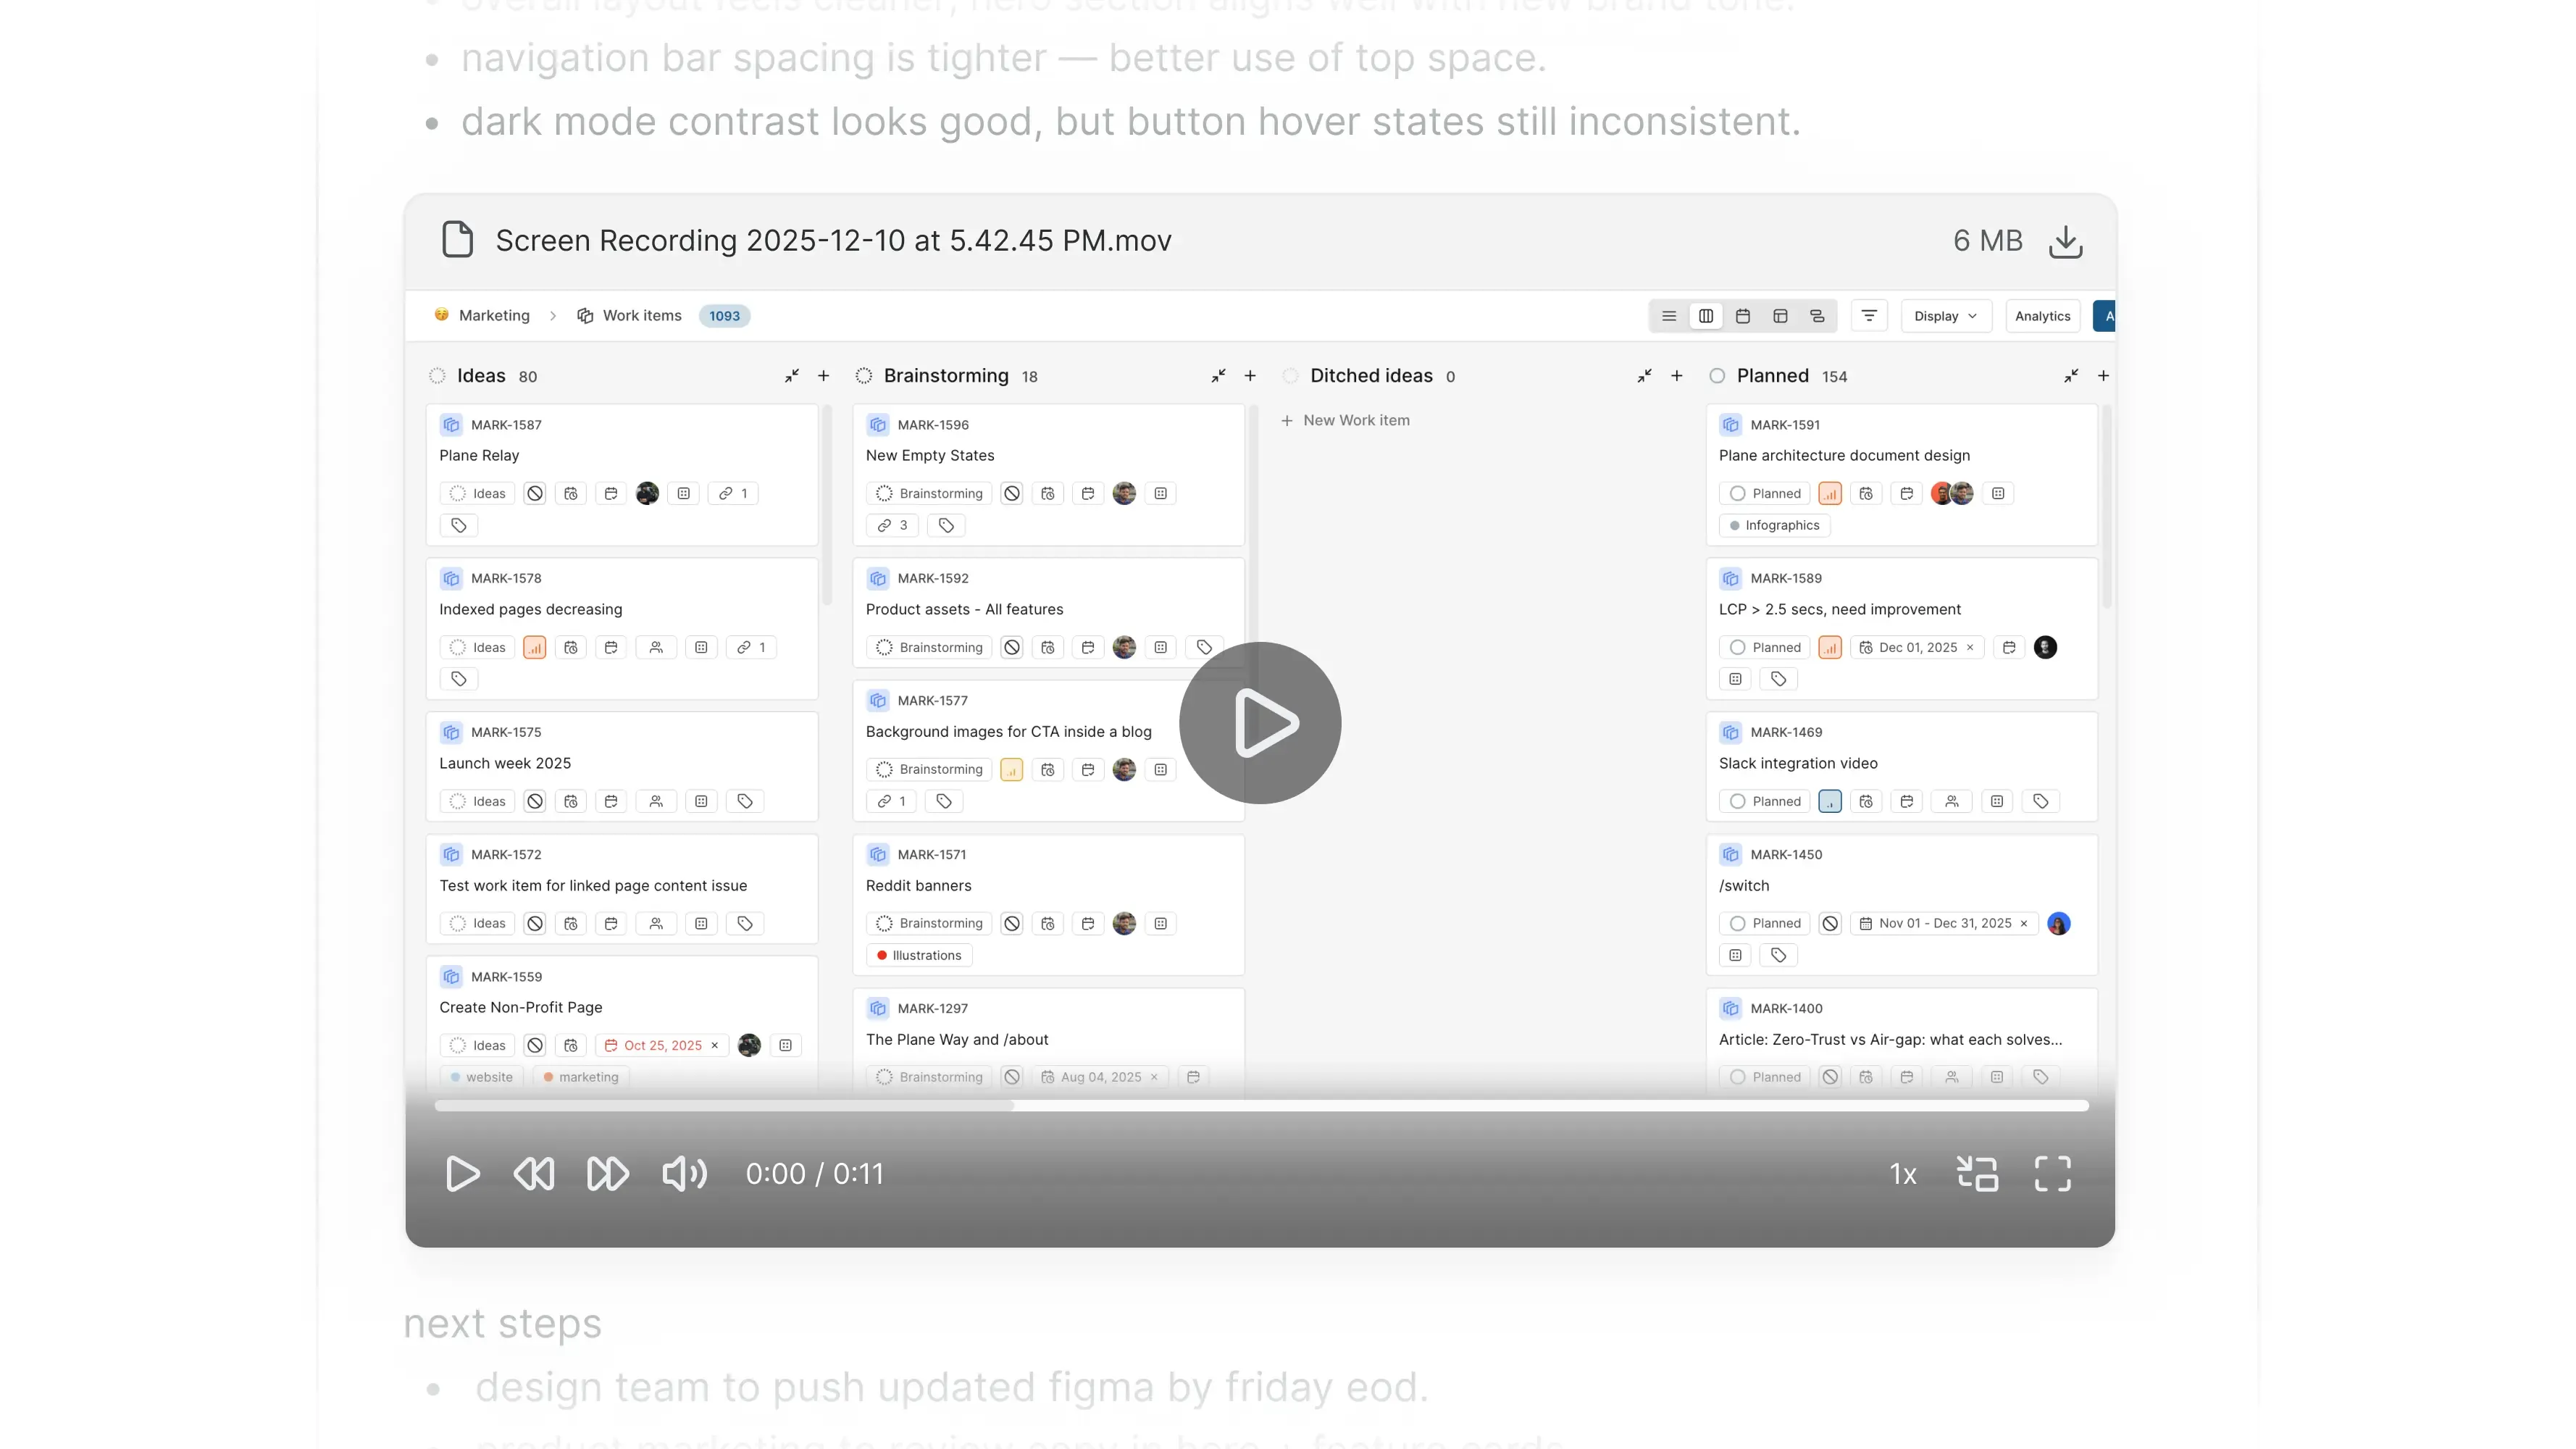Viewport: 2576px width, 1449px height.
Task: Collapse the Ideas column
Action: pos(791,376)
